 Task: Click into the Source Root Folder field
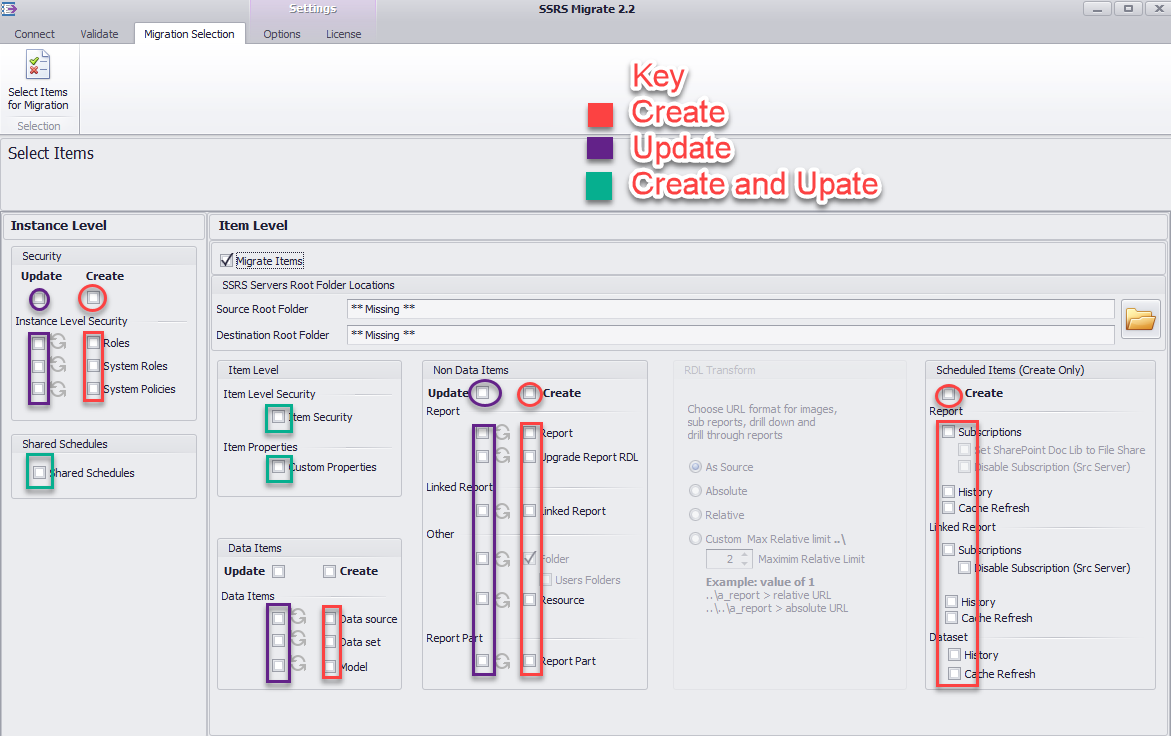[730, 308]
